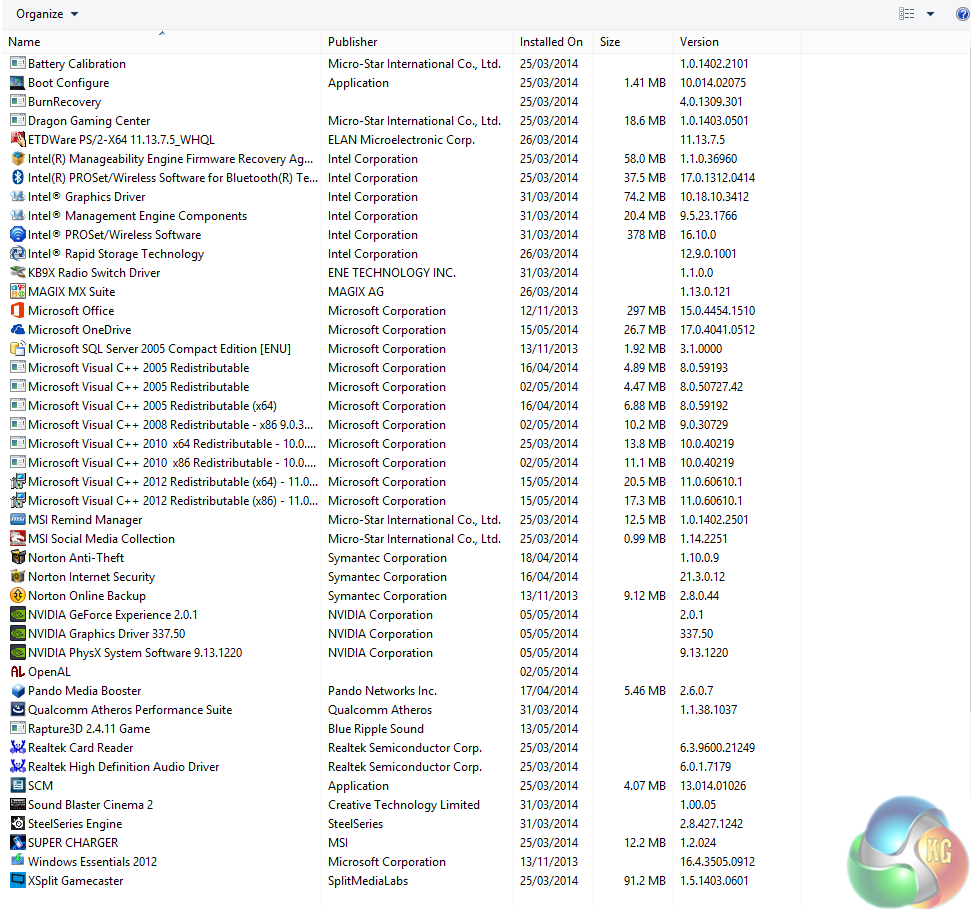Sort by Version column header
This screenshot has height=911, width=971.
(x=699, y=41)
